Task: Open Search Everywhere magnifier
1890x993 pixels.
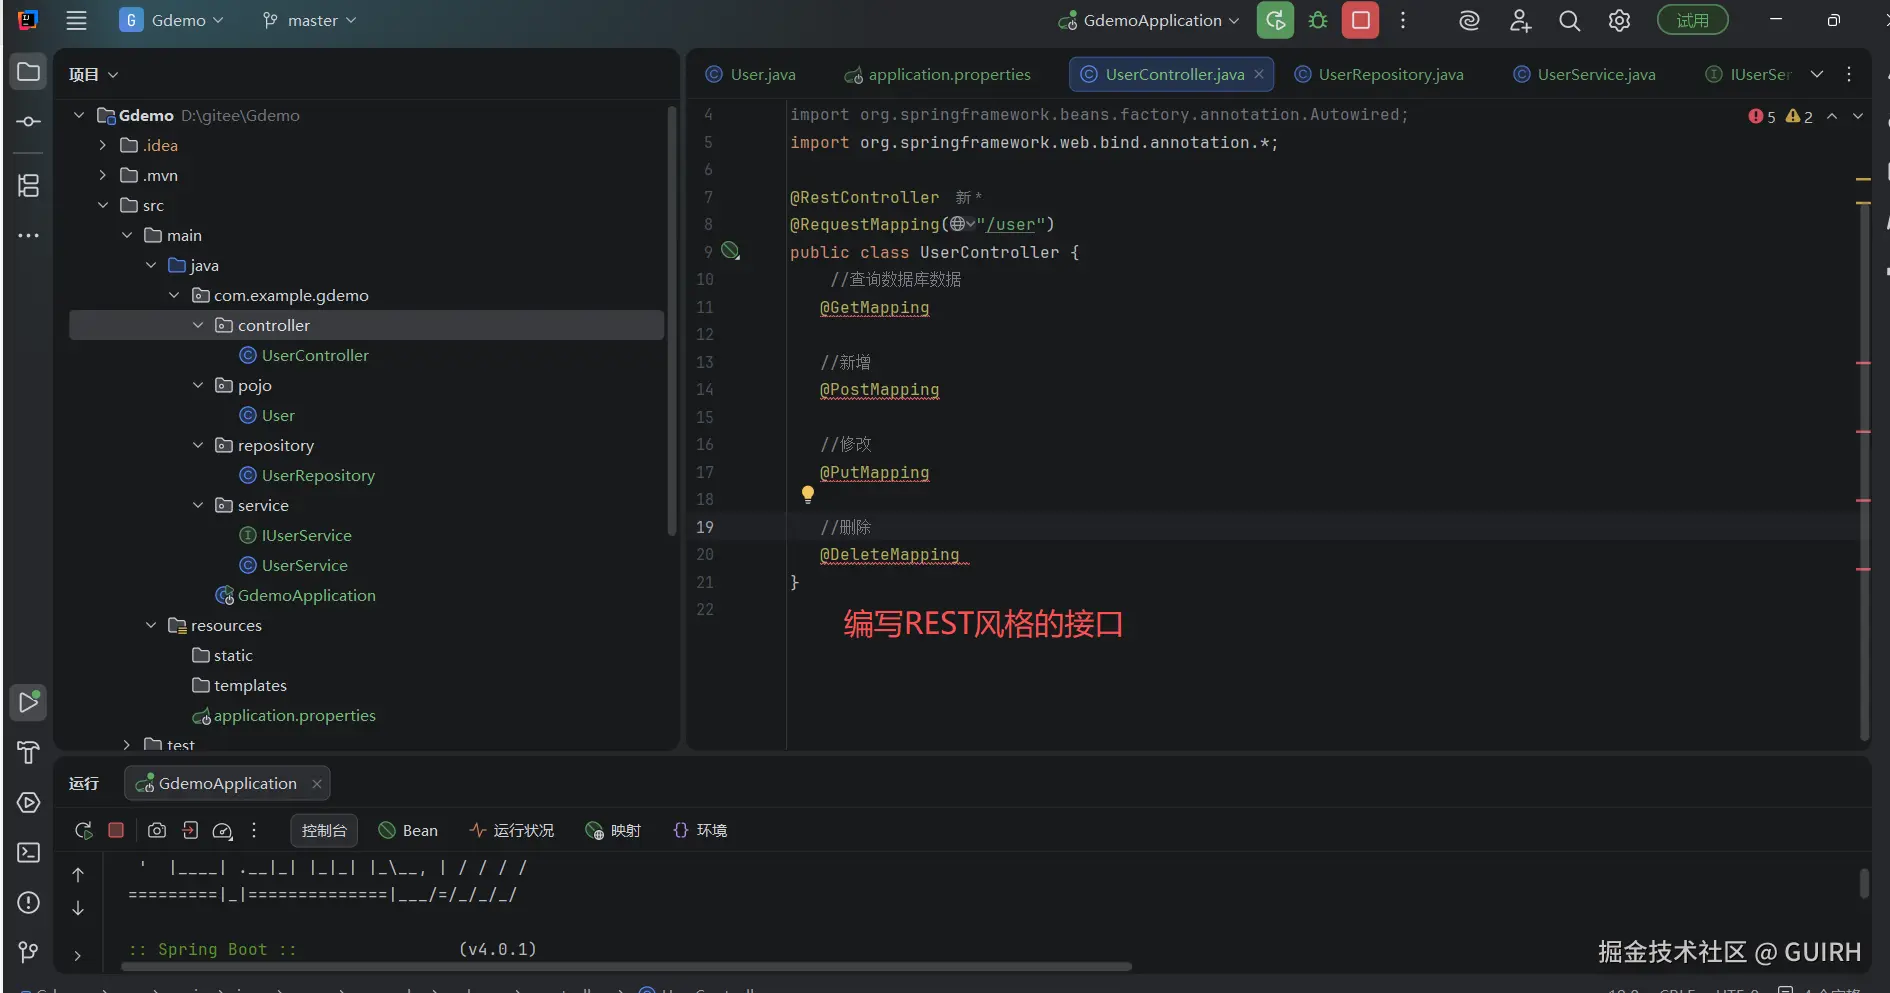Action: (x=1570, y=20)
